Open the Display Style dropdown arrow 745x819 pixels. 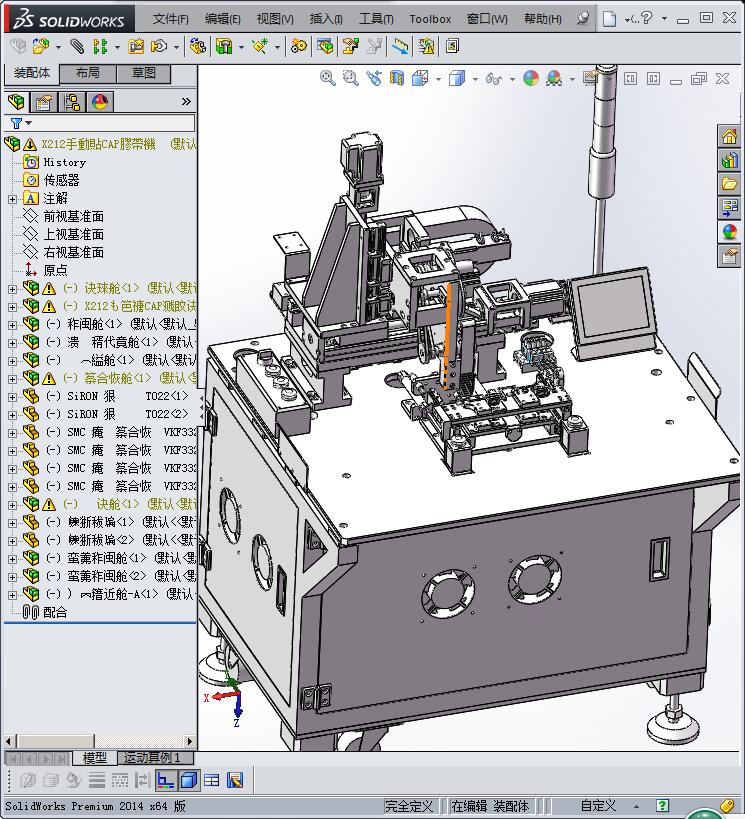[x=475, y=78]
